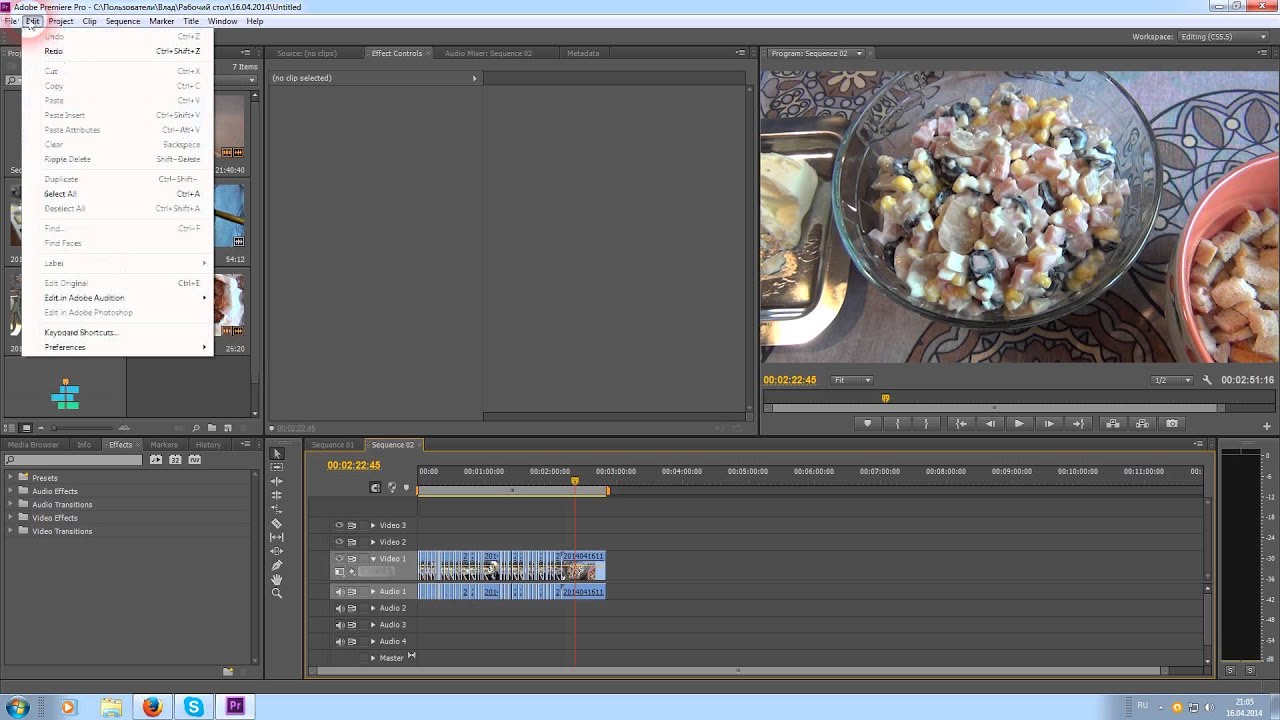Filter by 32-bit effects
1280x720 pixels.
point(175,460)
